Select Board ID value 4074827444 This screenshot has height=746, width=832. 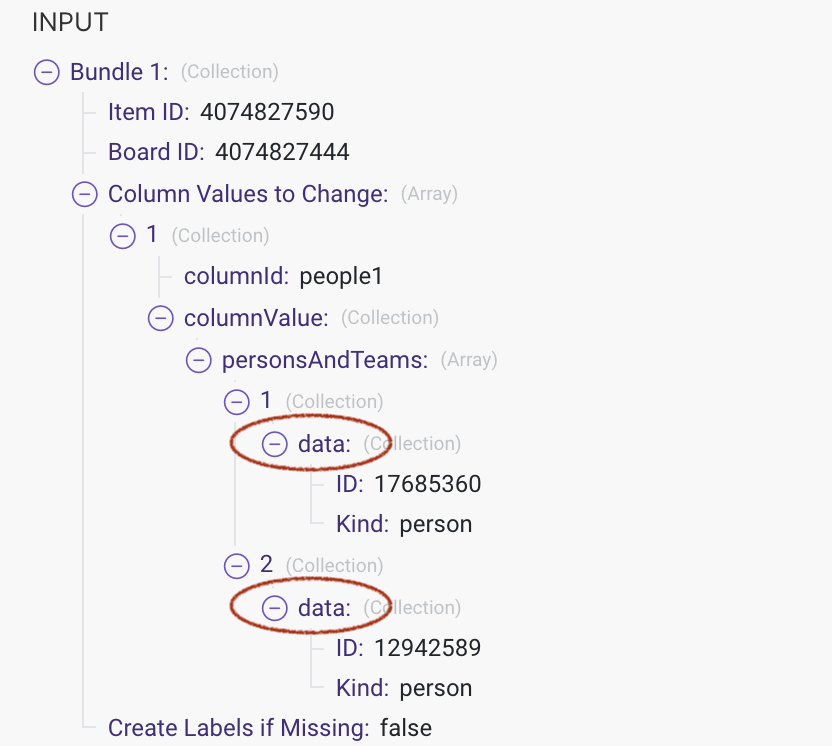282,152
